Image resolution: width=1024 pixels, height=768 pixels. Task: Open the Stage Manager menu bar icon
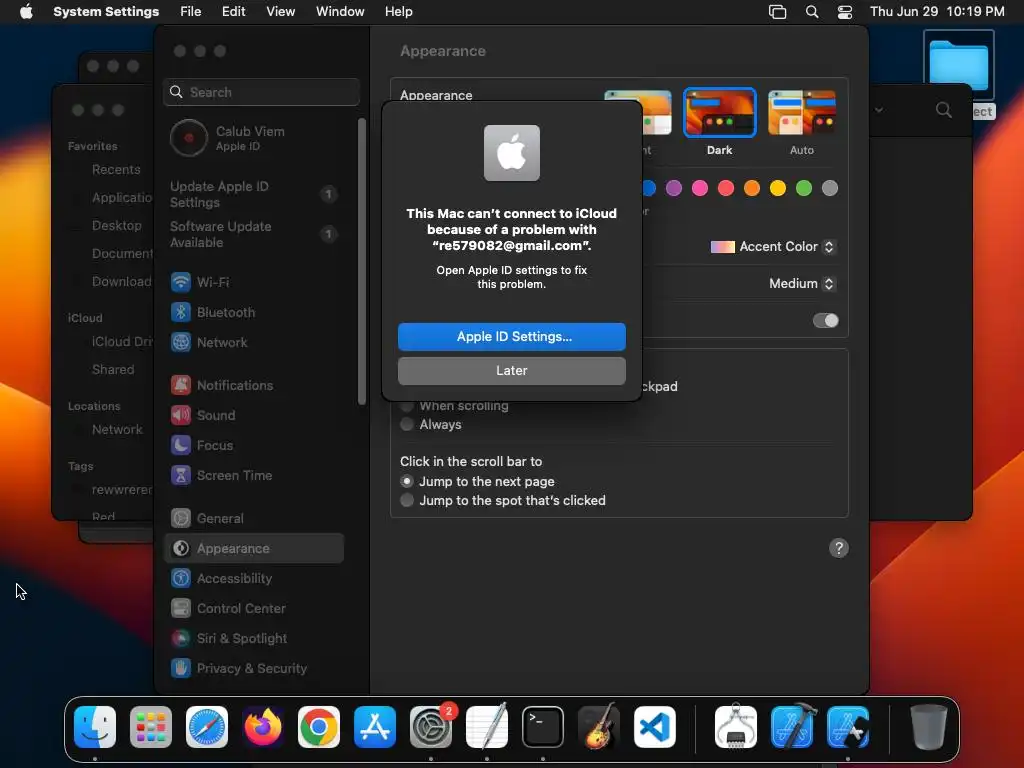(x=777, y=12)
